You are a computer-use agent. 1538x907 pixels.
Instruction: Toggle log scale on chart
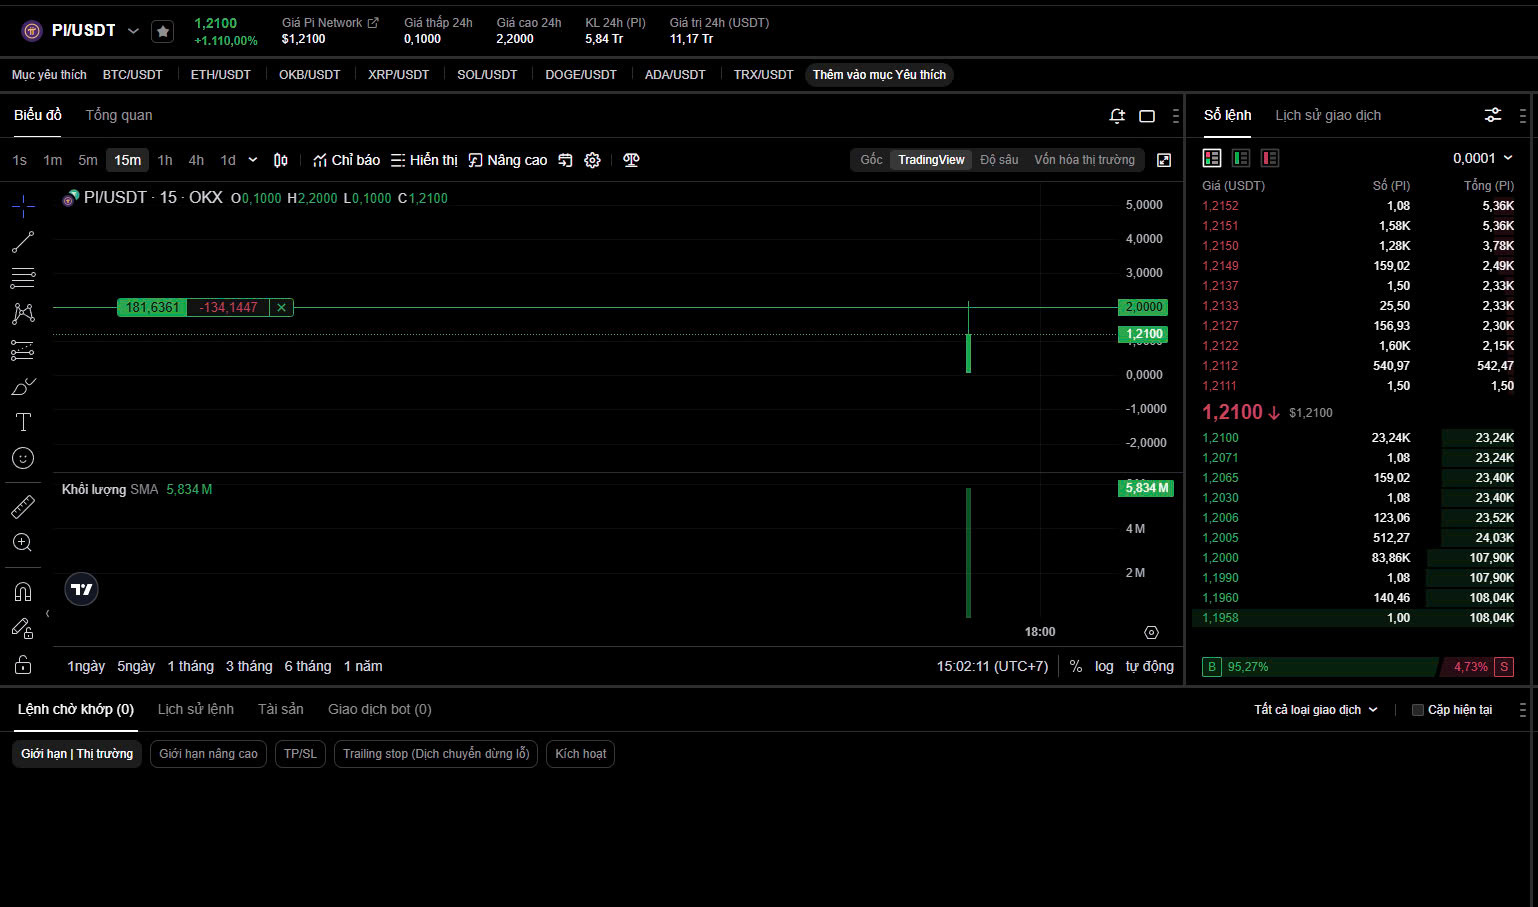coord(1104,666)
